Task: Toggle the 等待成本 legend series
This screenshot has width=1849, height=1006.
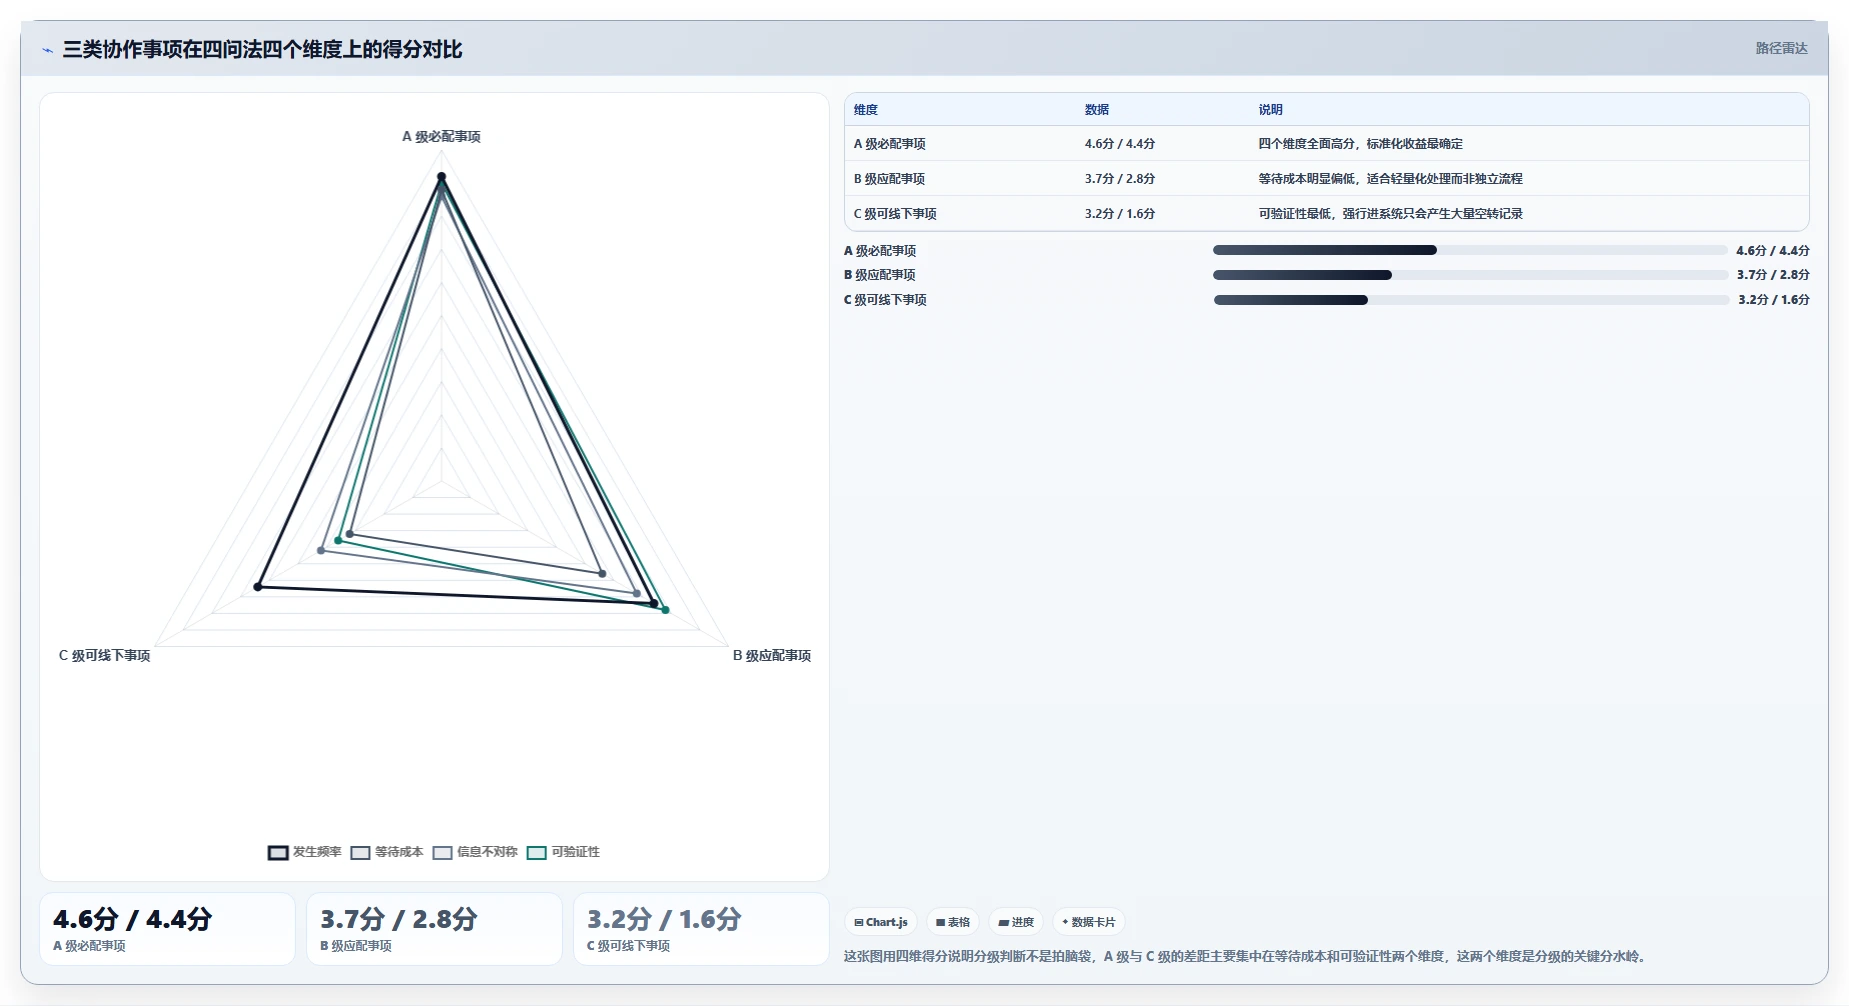Action: (387, 852)
